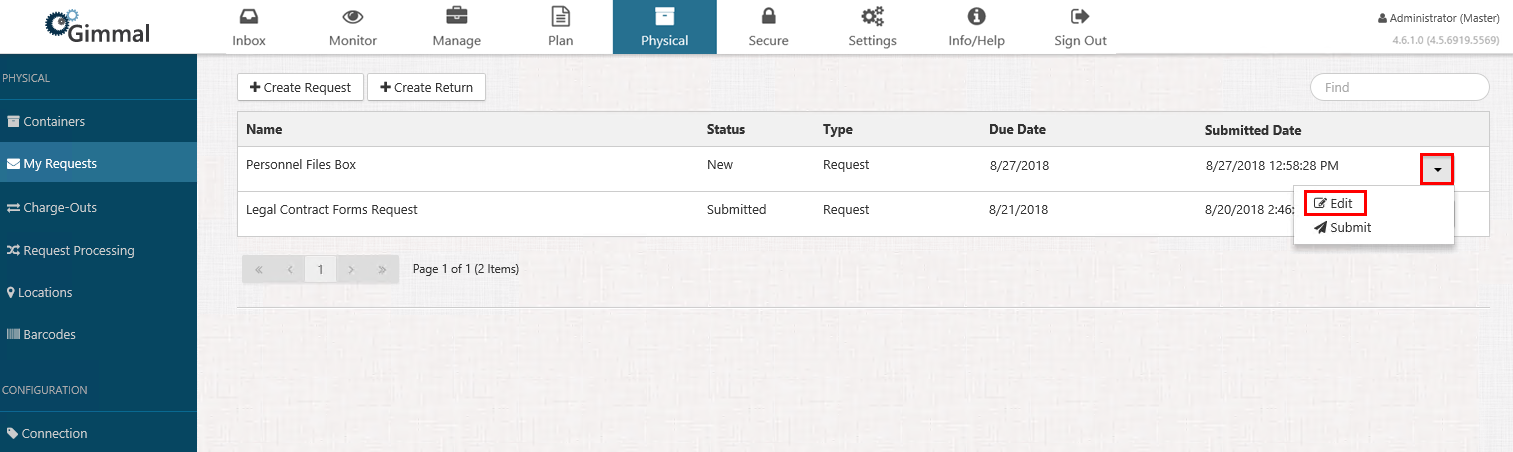
Task: Expand Personnel Files Box row dropdown arrow
Action: click(1437, 170)
